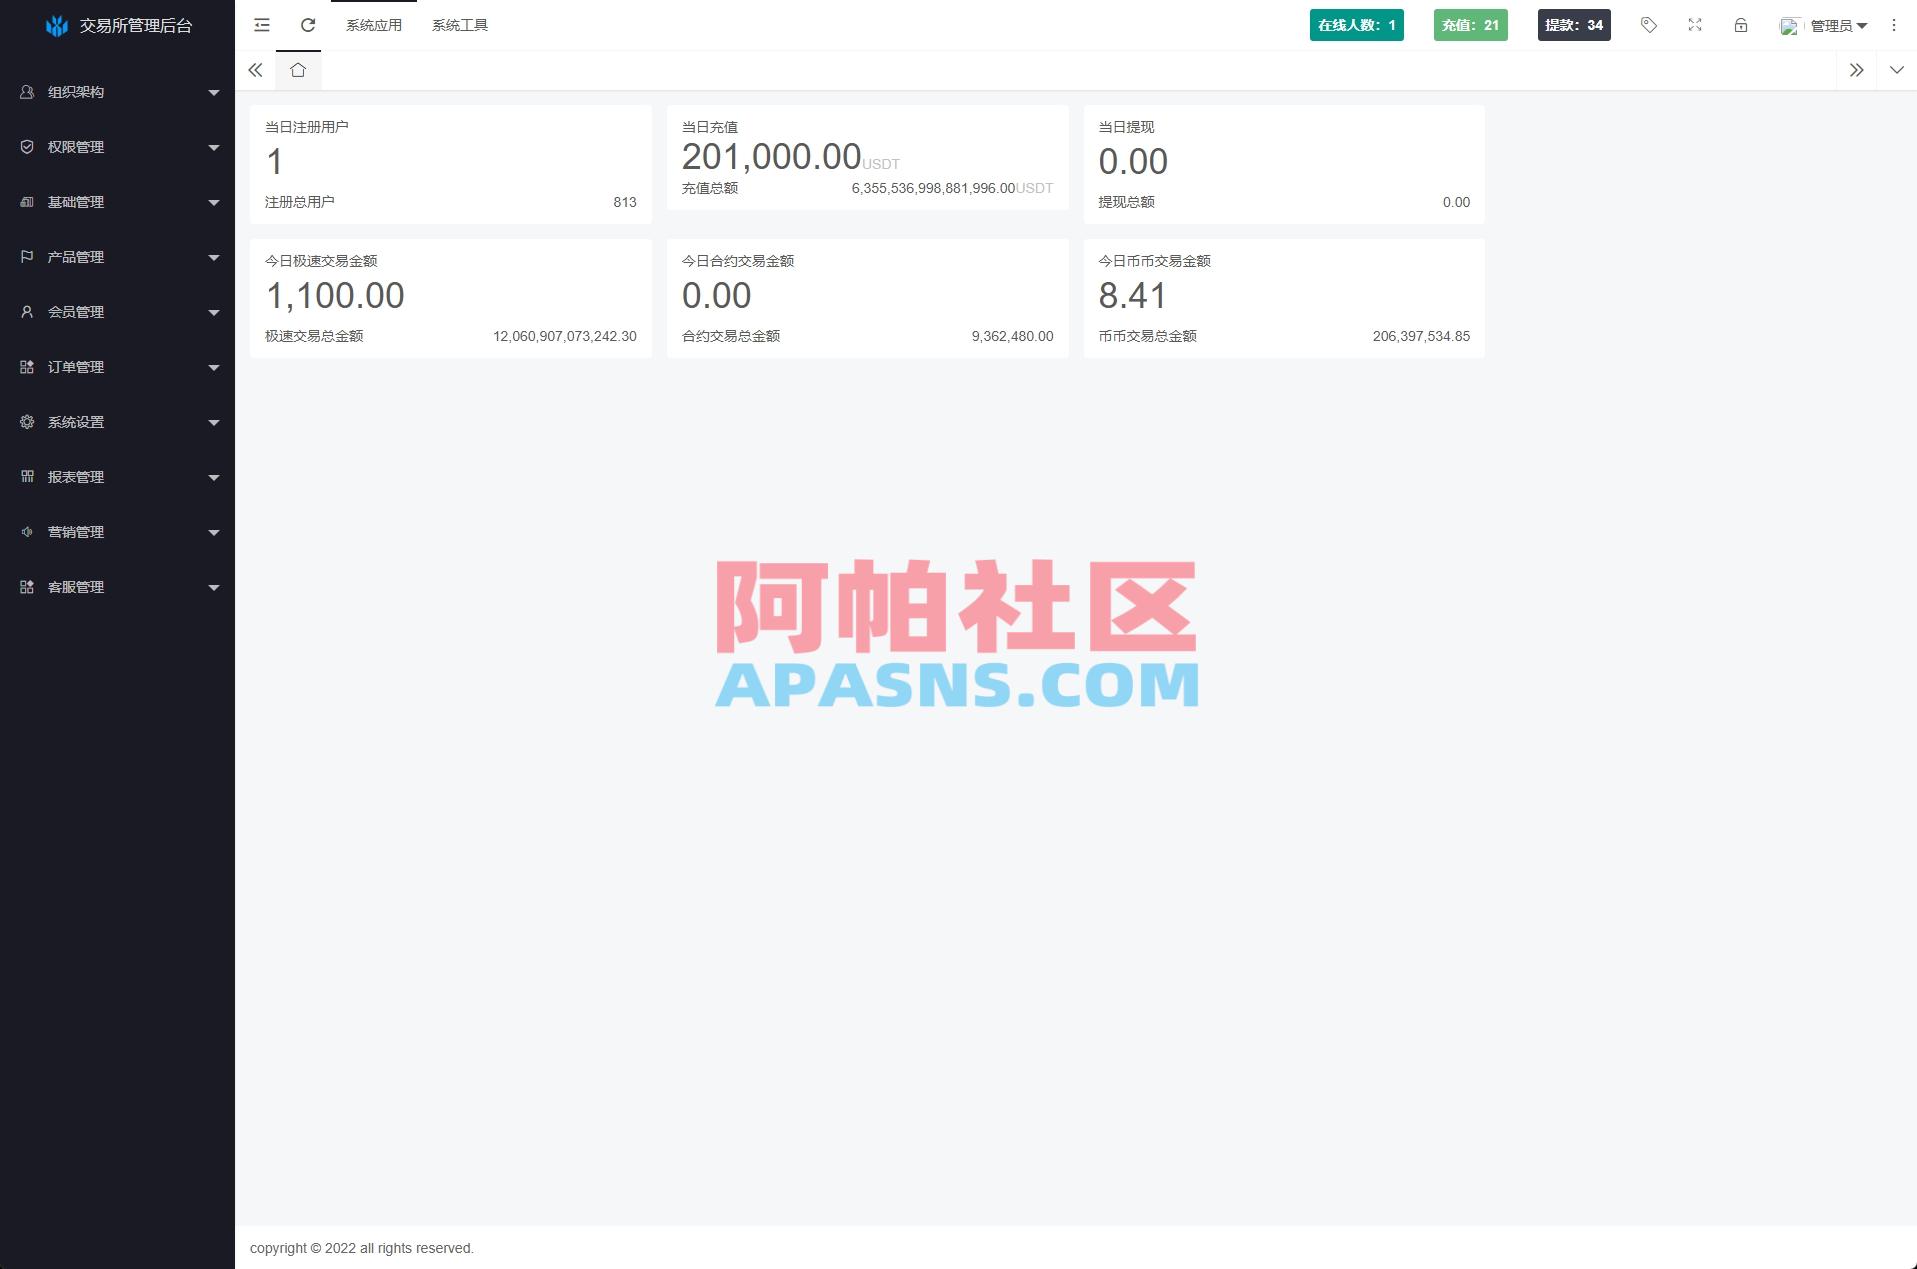Click the tag icon in top toolbar

1649,25
